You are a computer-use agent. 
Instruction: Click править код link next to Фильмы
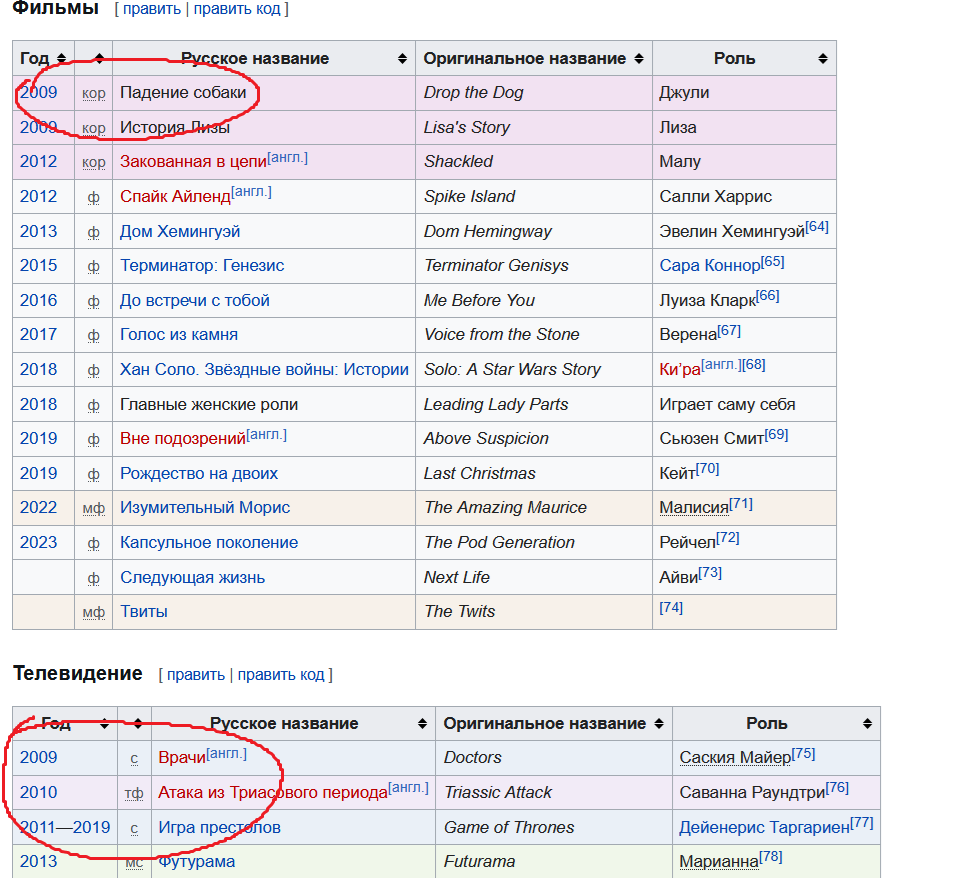[237, 9]
